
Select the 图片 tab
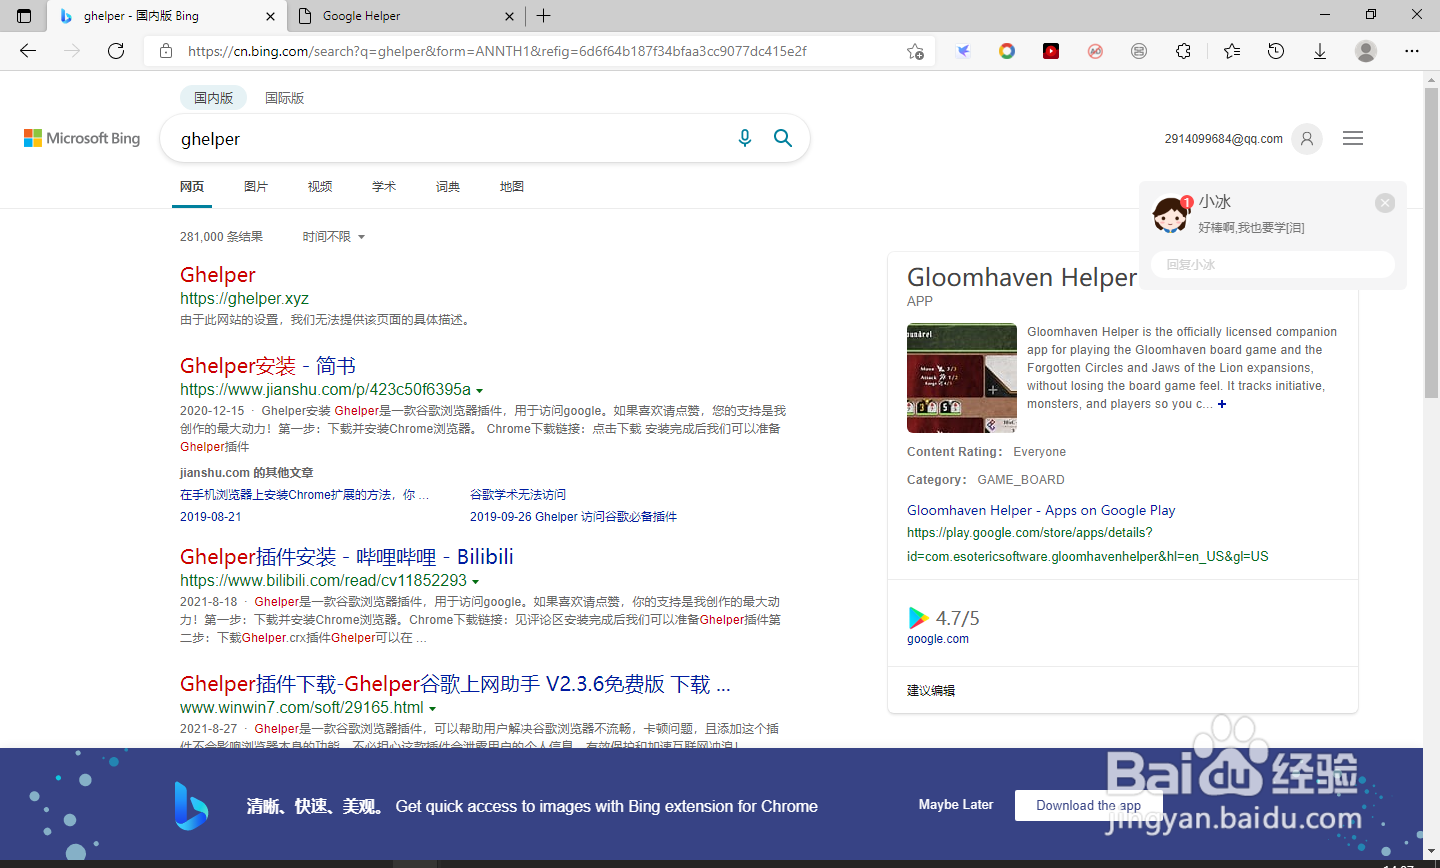click(256, 187)
